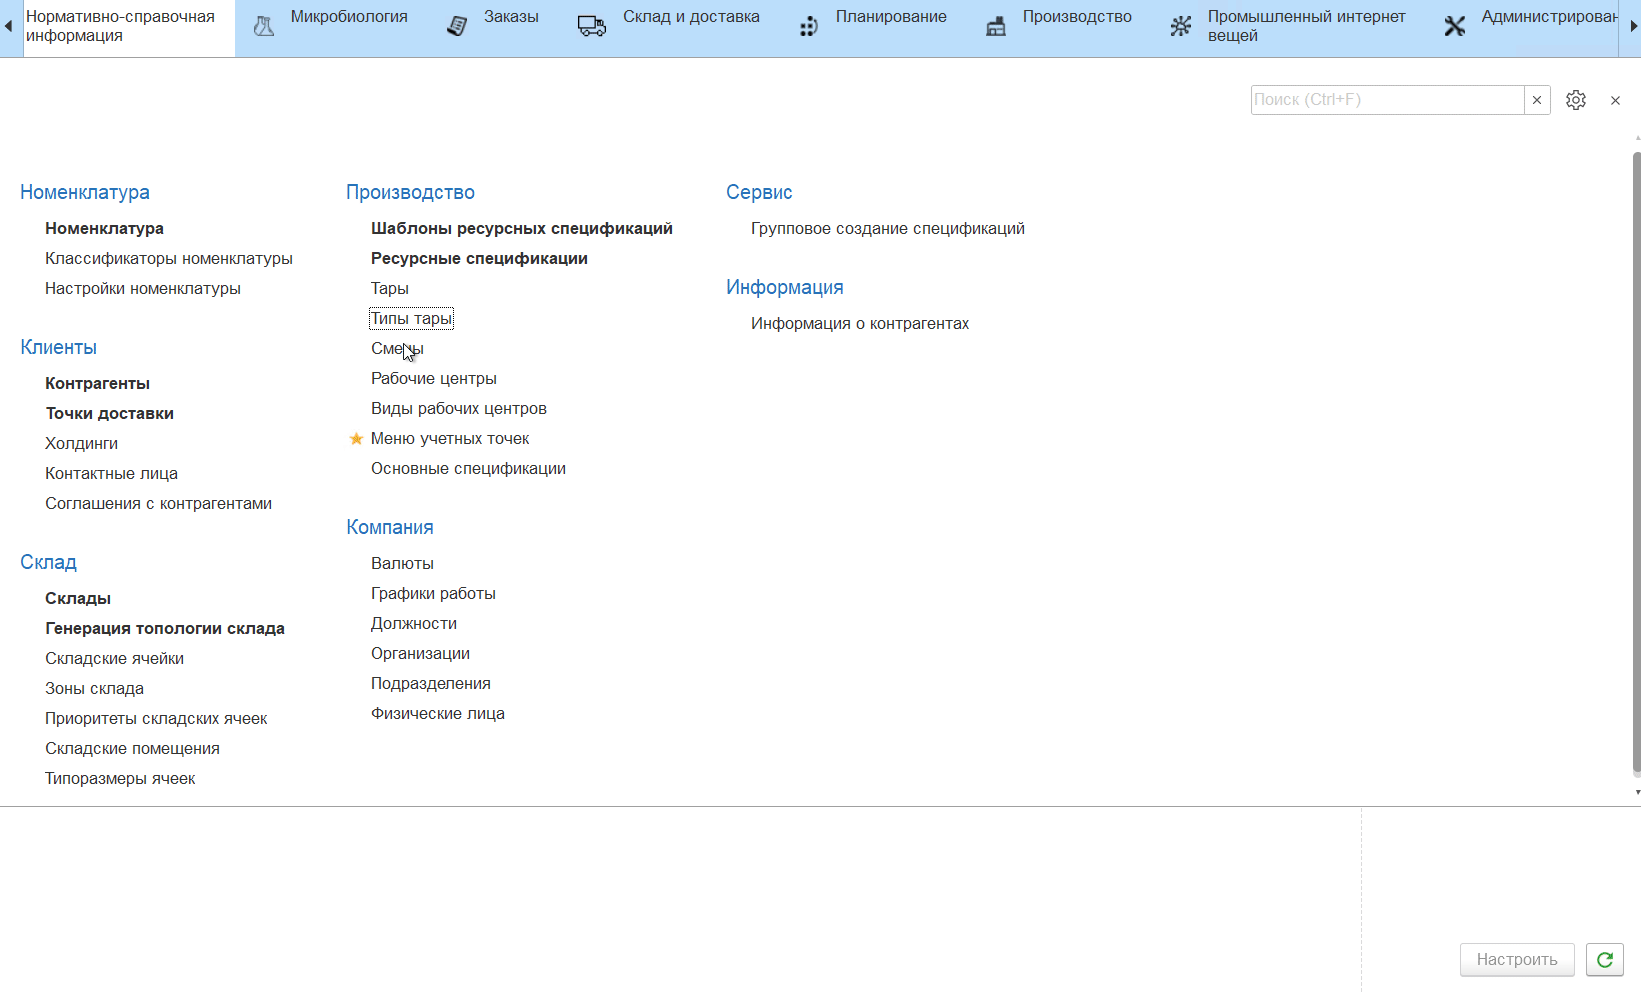Image resolution: width=1641 pixels, height=996 pixels.
Task: Open Промышленный интернет вещей icon
Action: pos(1181,27)
